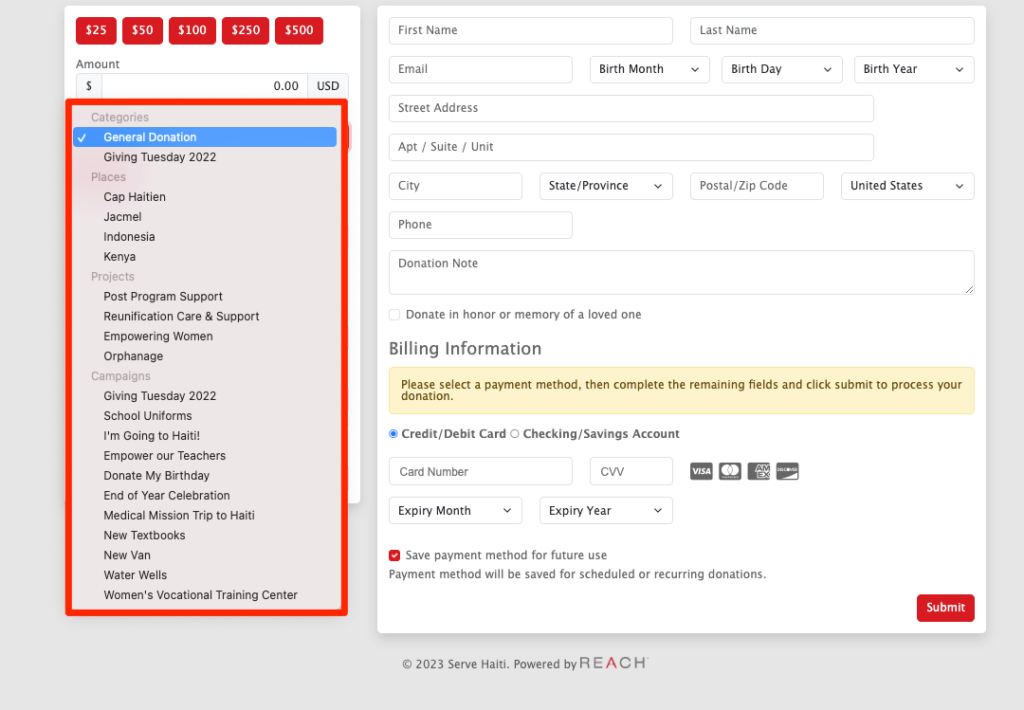Open the Expiry Month dropdown
The width and height of the screenshot is (1024, 710).
(455, 511)
